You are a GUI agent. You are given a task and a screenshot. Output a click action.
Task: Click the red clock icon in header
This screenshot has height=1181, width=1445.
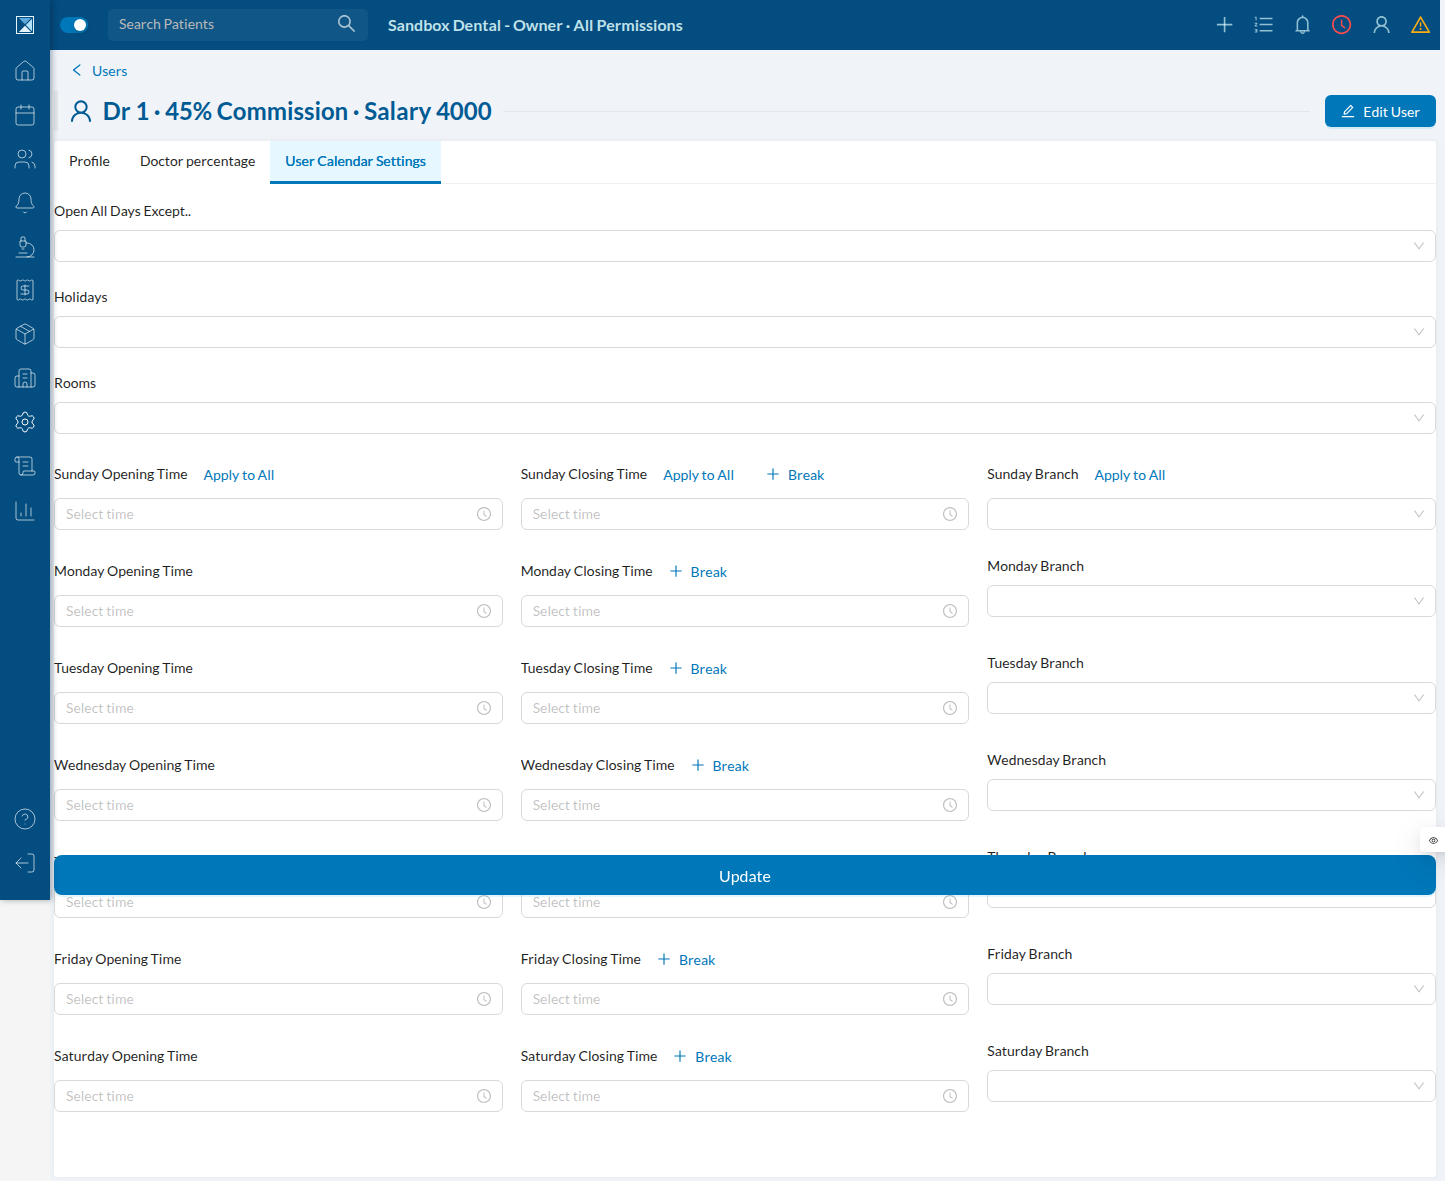click(1342, 25)
